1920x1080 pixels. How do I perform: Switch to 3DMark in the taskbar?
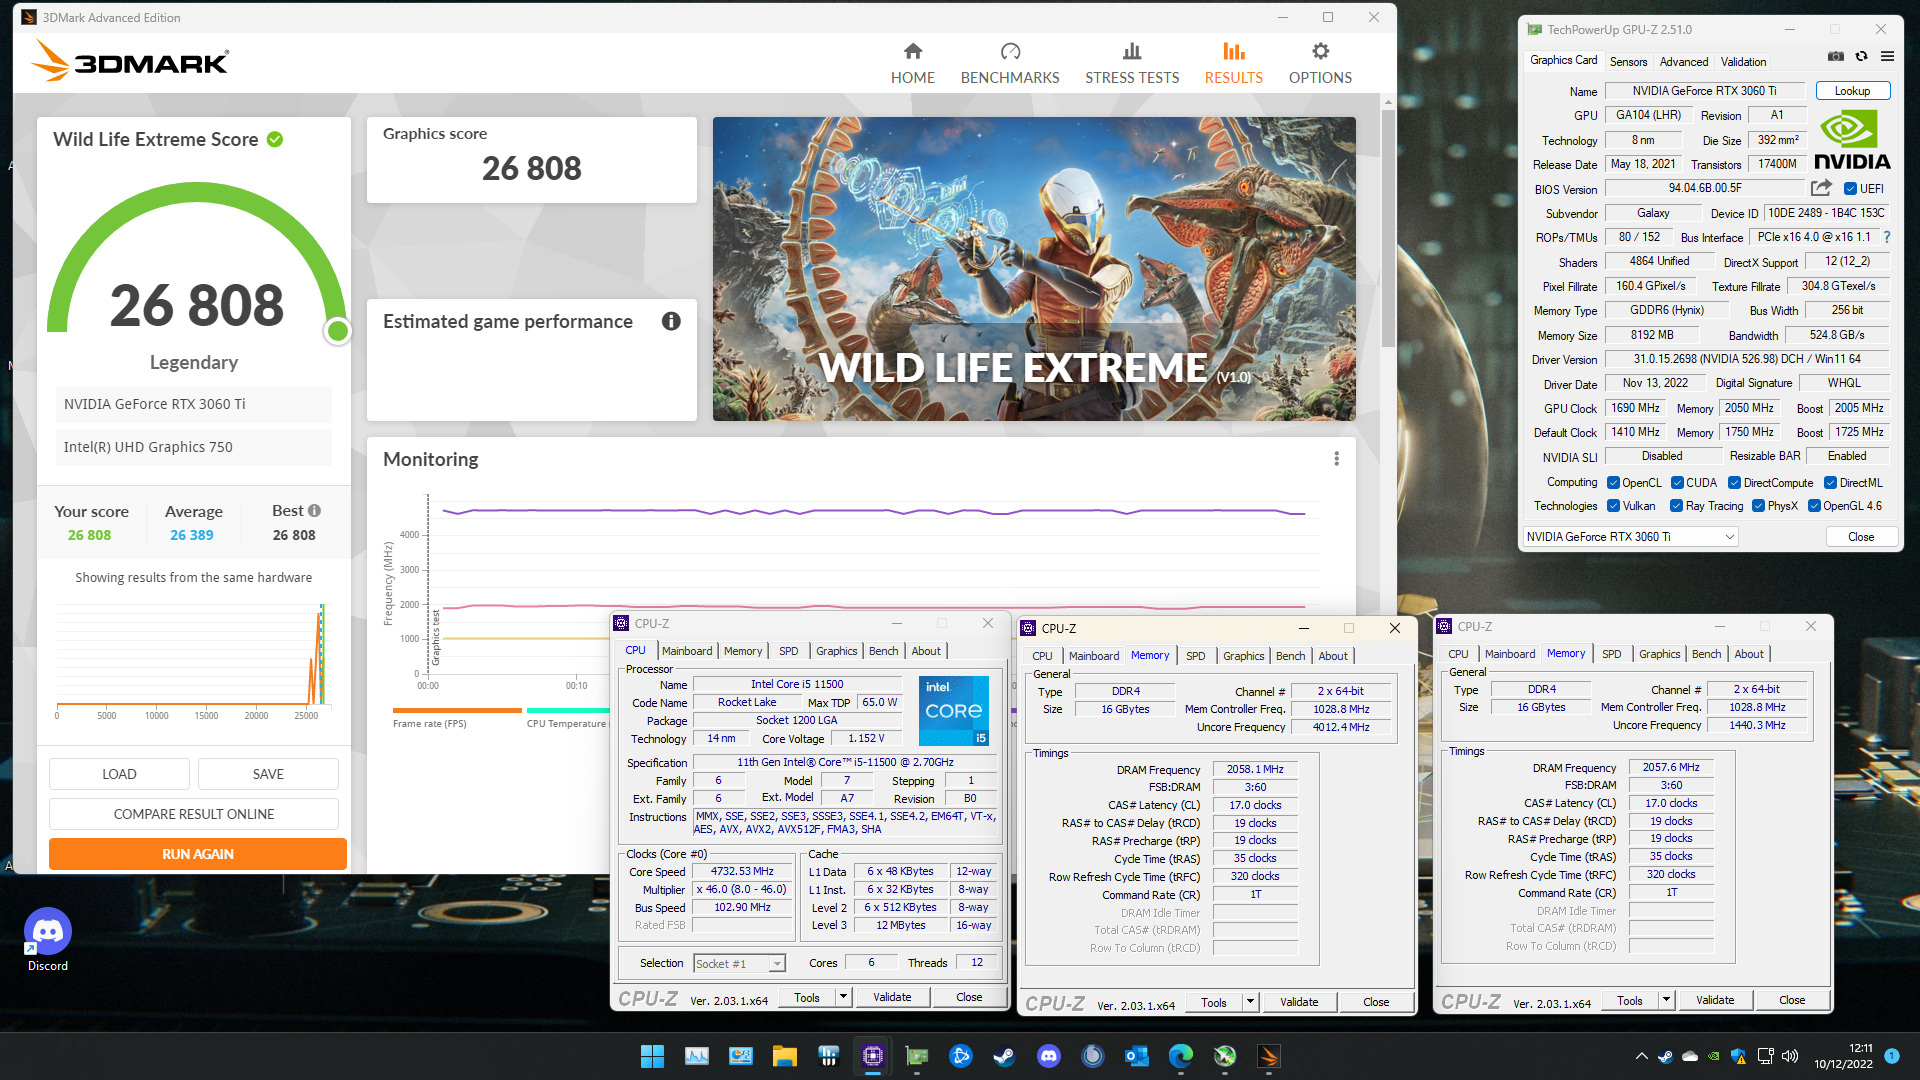(1268, 1056)
